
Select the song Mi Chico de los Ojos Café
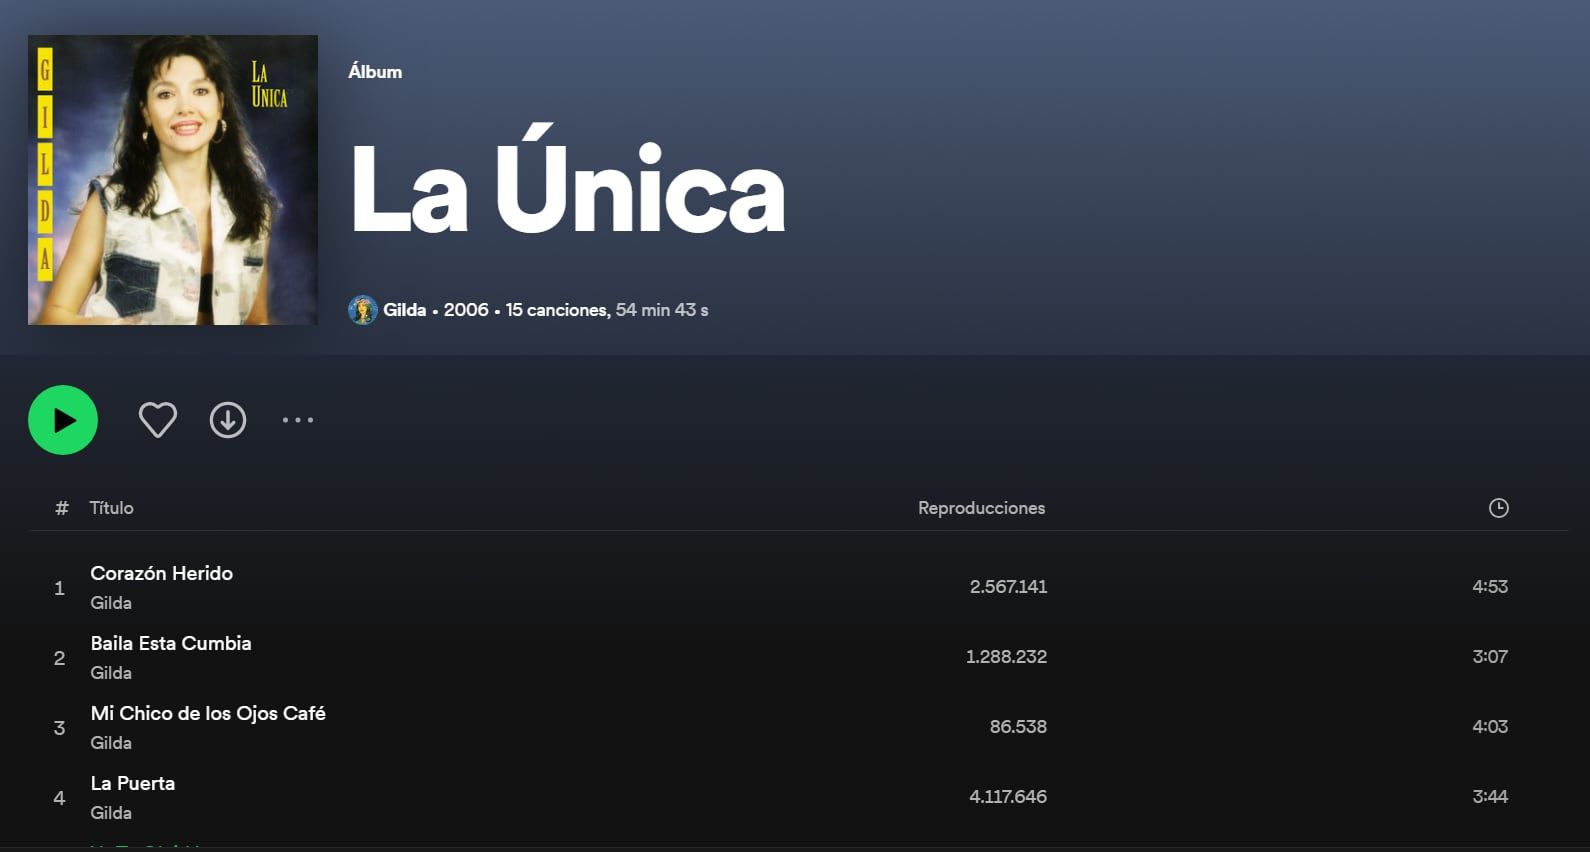pyautogui.click(x=208, y=713)
